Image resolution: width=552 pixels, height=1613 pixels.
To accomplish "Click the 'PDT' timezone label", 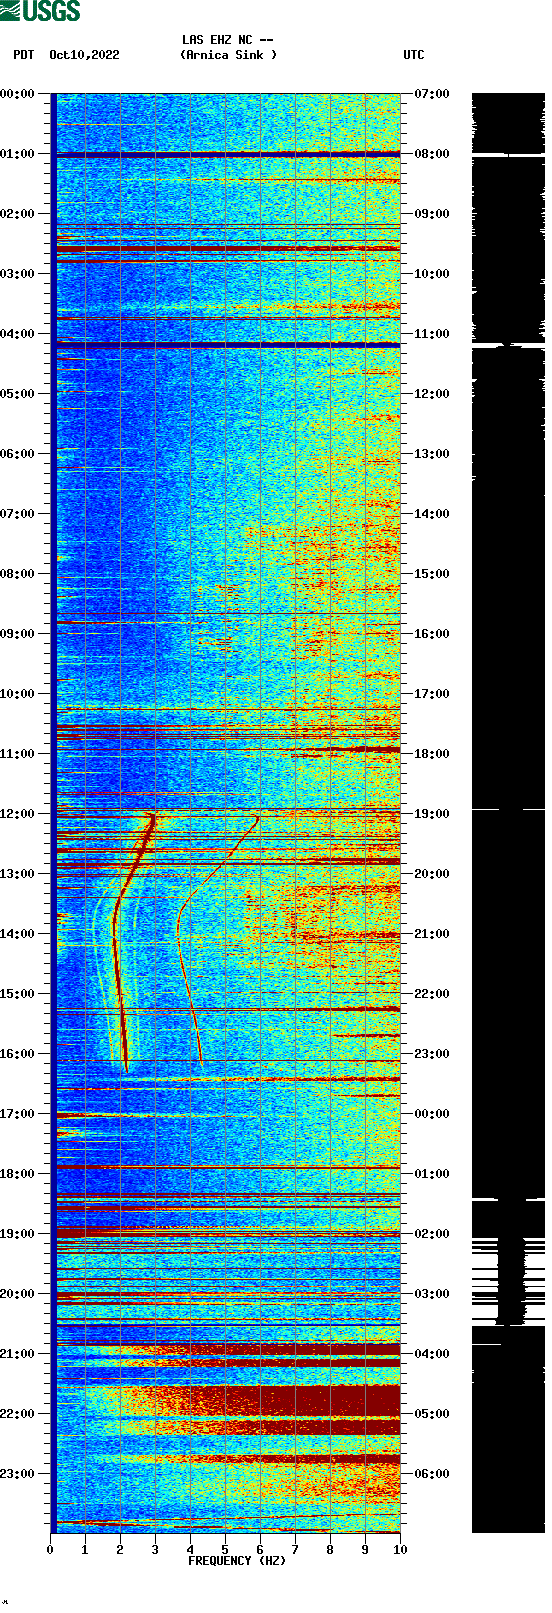I will [x=24, y=55].
